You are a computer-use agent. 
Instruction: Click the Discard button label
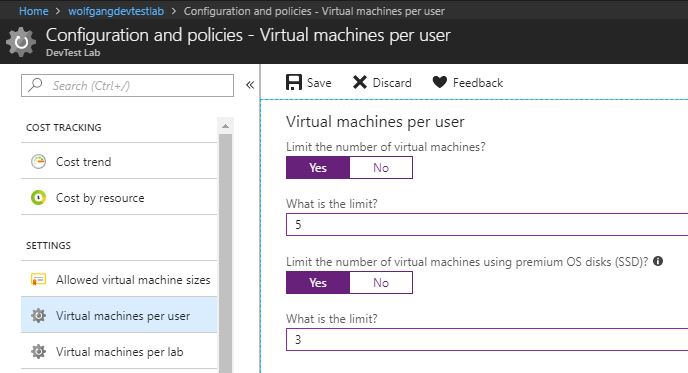point(392,82)
